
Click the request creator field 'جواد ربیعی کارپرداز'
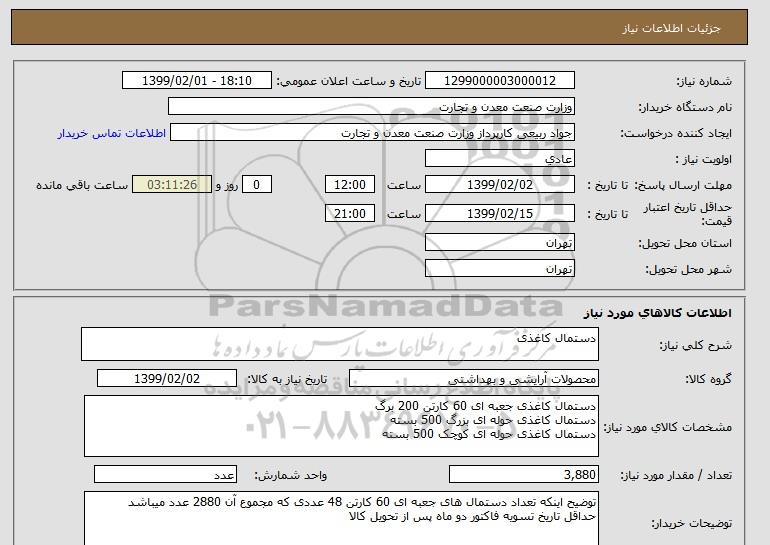(372, 133)
